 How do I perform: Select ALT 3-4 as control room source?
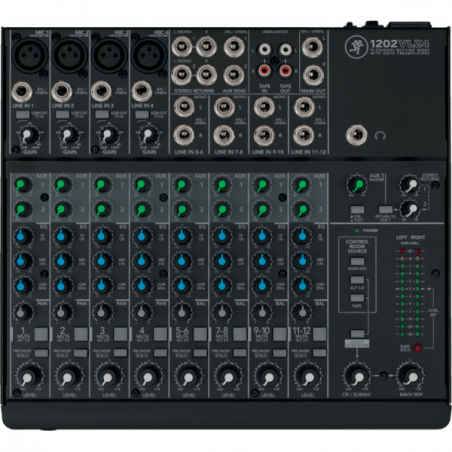[x=357, y=279]
